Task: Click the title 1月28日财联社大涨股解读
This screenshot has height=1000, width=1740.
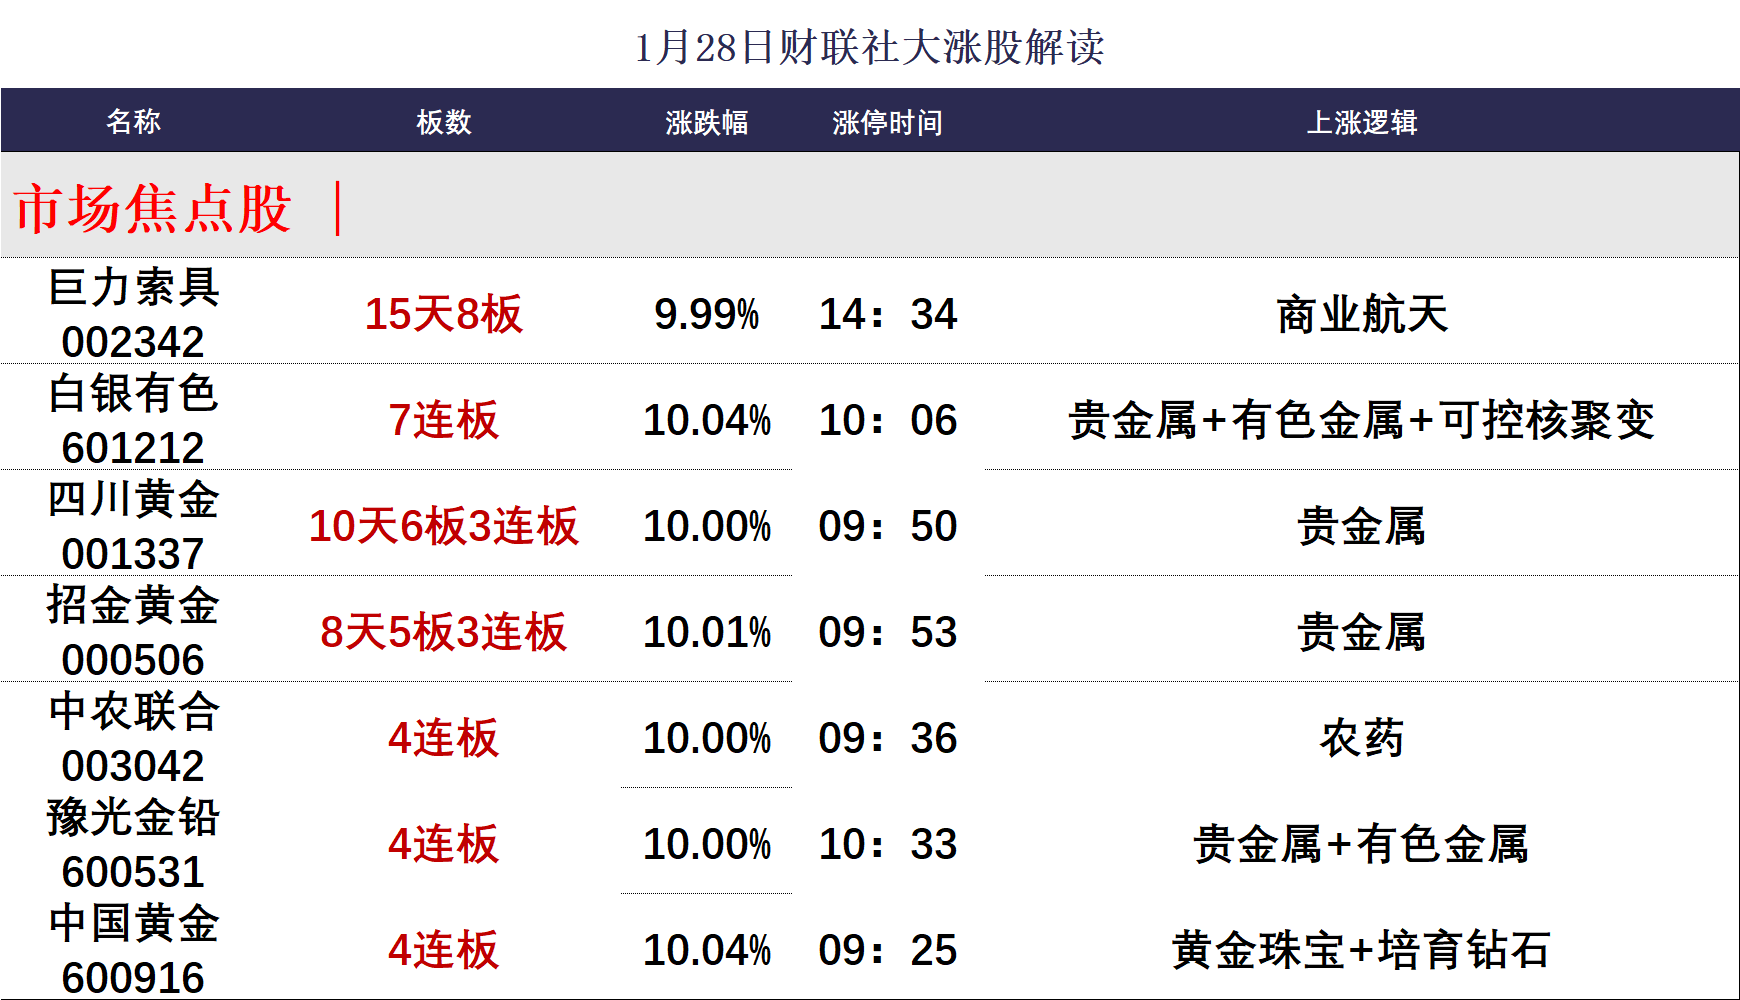Action: pos(869,47)
